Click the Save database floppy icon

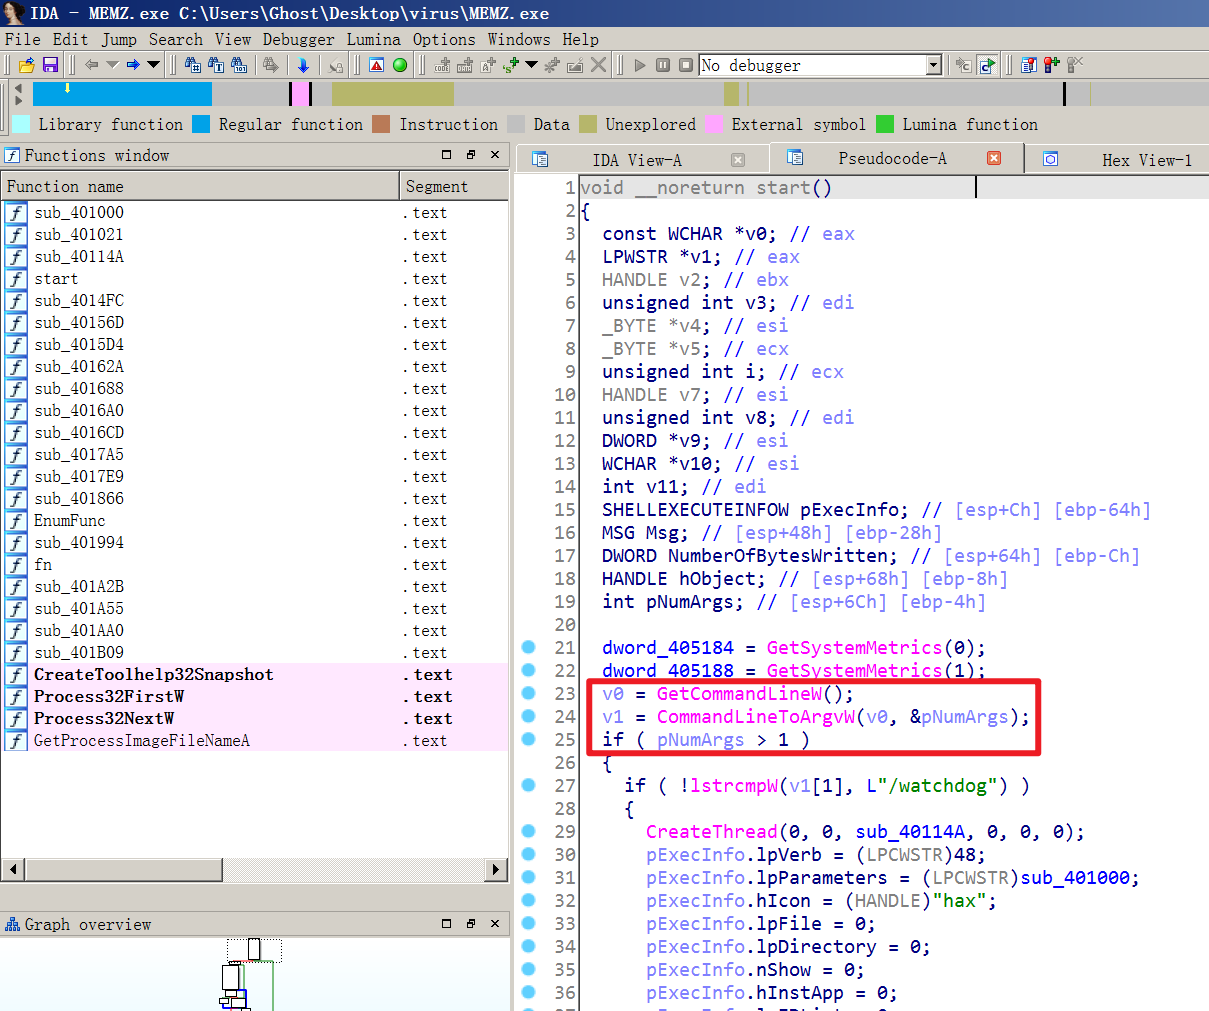[50, 65]
